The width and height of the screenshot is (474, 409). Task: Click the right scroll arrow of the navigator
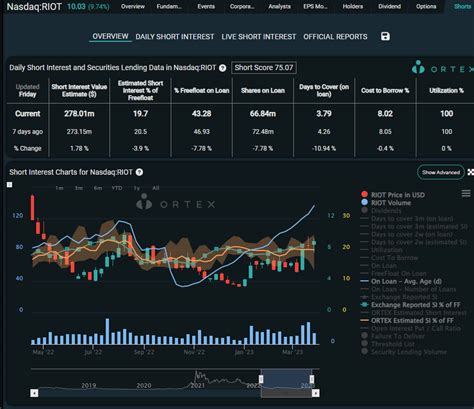pos(316,393)
